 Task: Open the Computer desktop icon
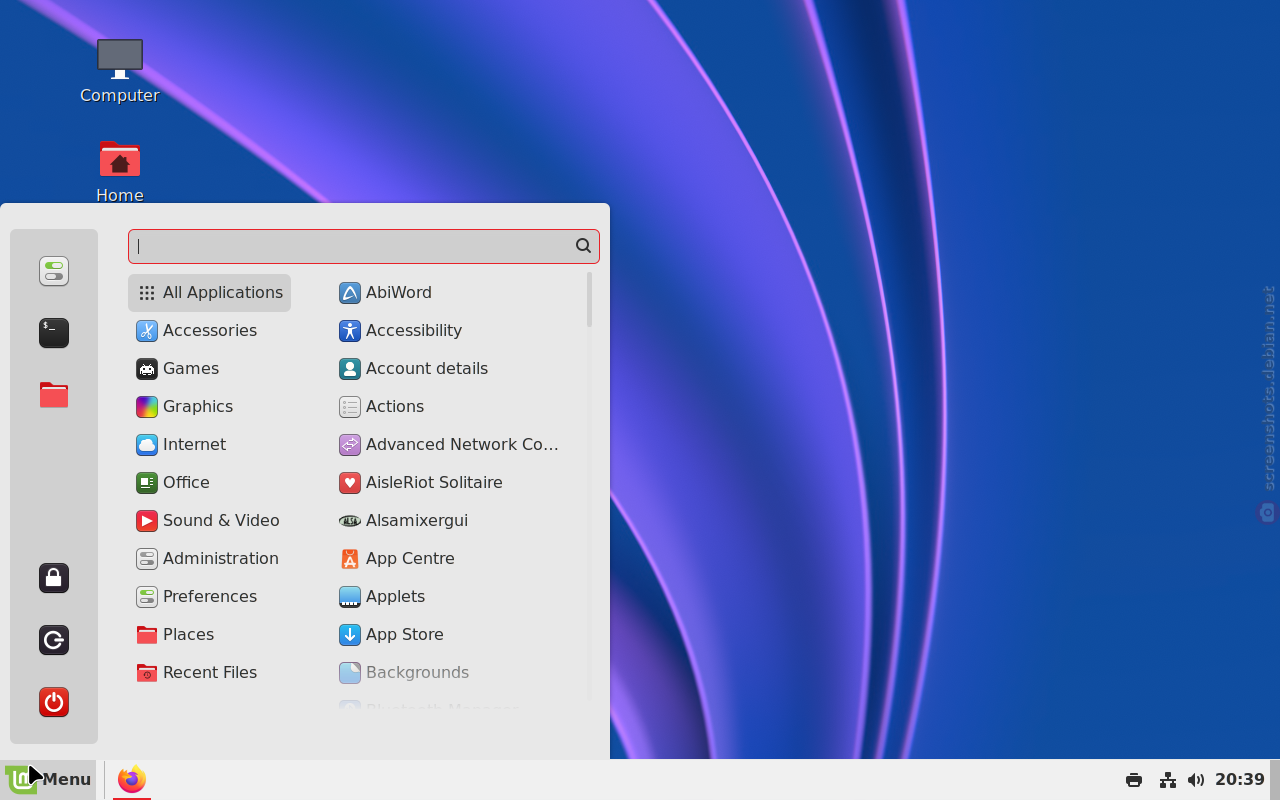(120, 70)
